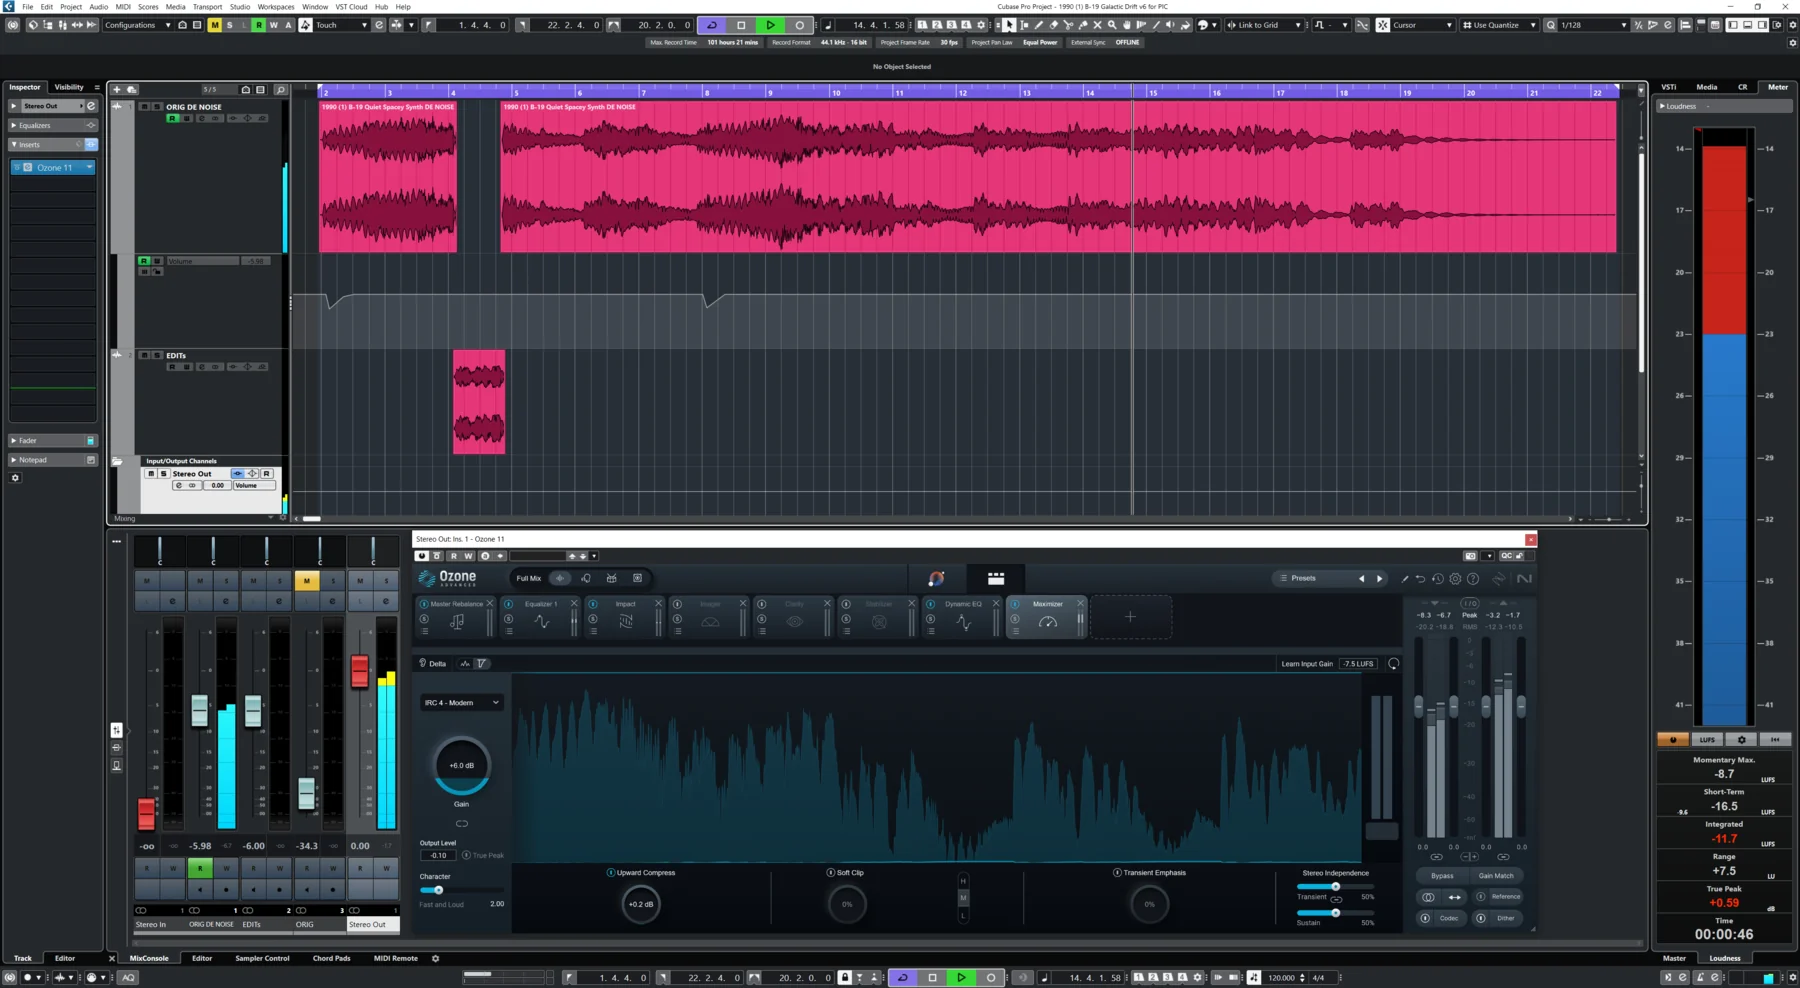The image size is (1800, 988).
Task: Open the Imager module in Ozone
Action: tap(711, 604)
